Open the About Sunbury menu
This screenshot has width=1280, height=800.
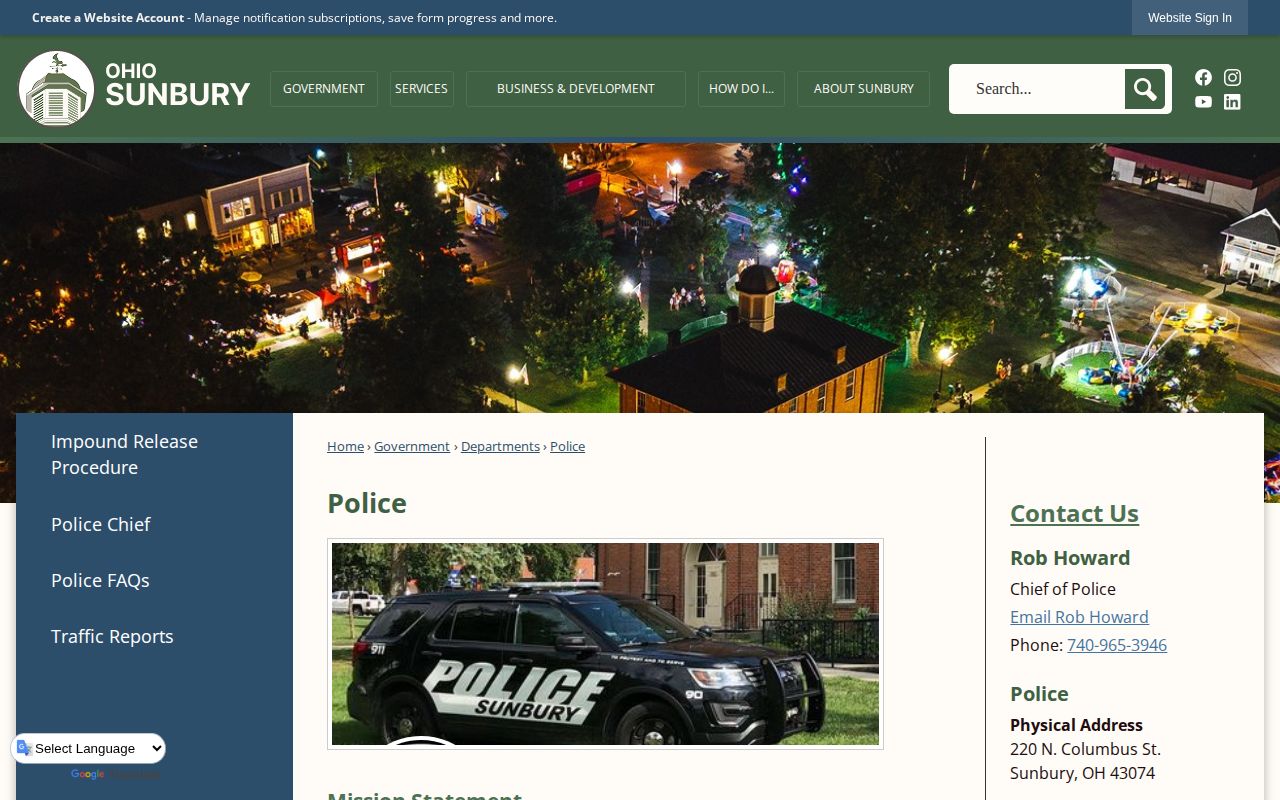864,89
